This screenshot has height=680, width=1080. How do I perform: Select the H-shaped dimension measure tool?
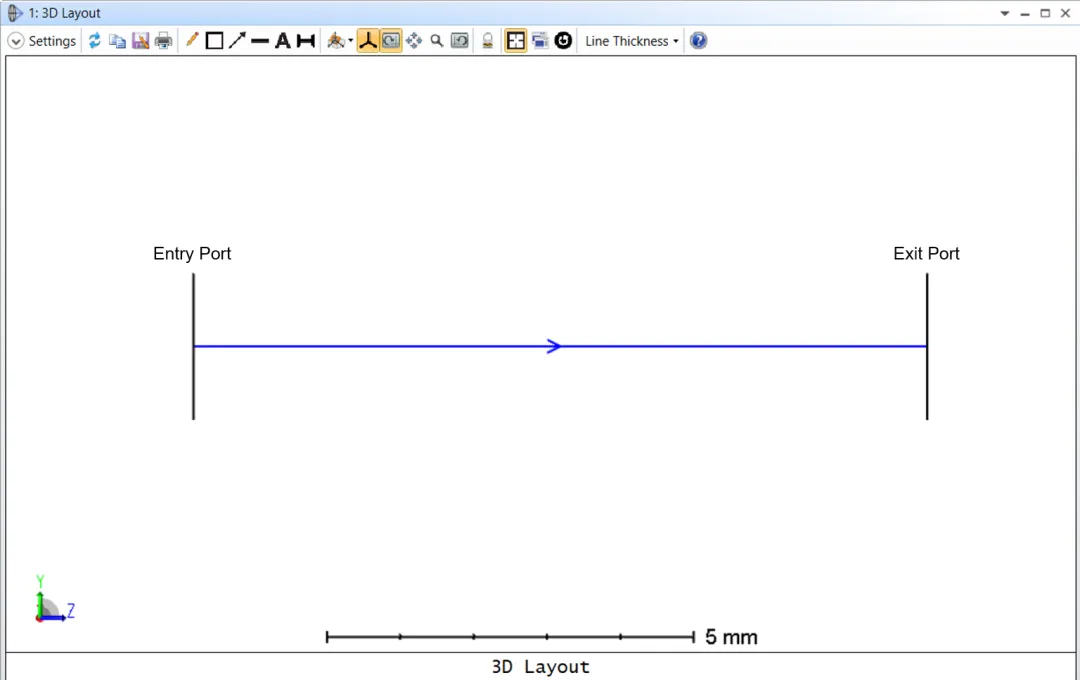click(306, 41)
